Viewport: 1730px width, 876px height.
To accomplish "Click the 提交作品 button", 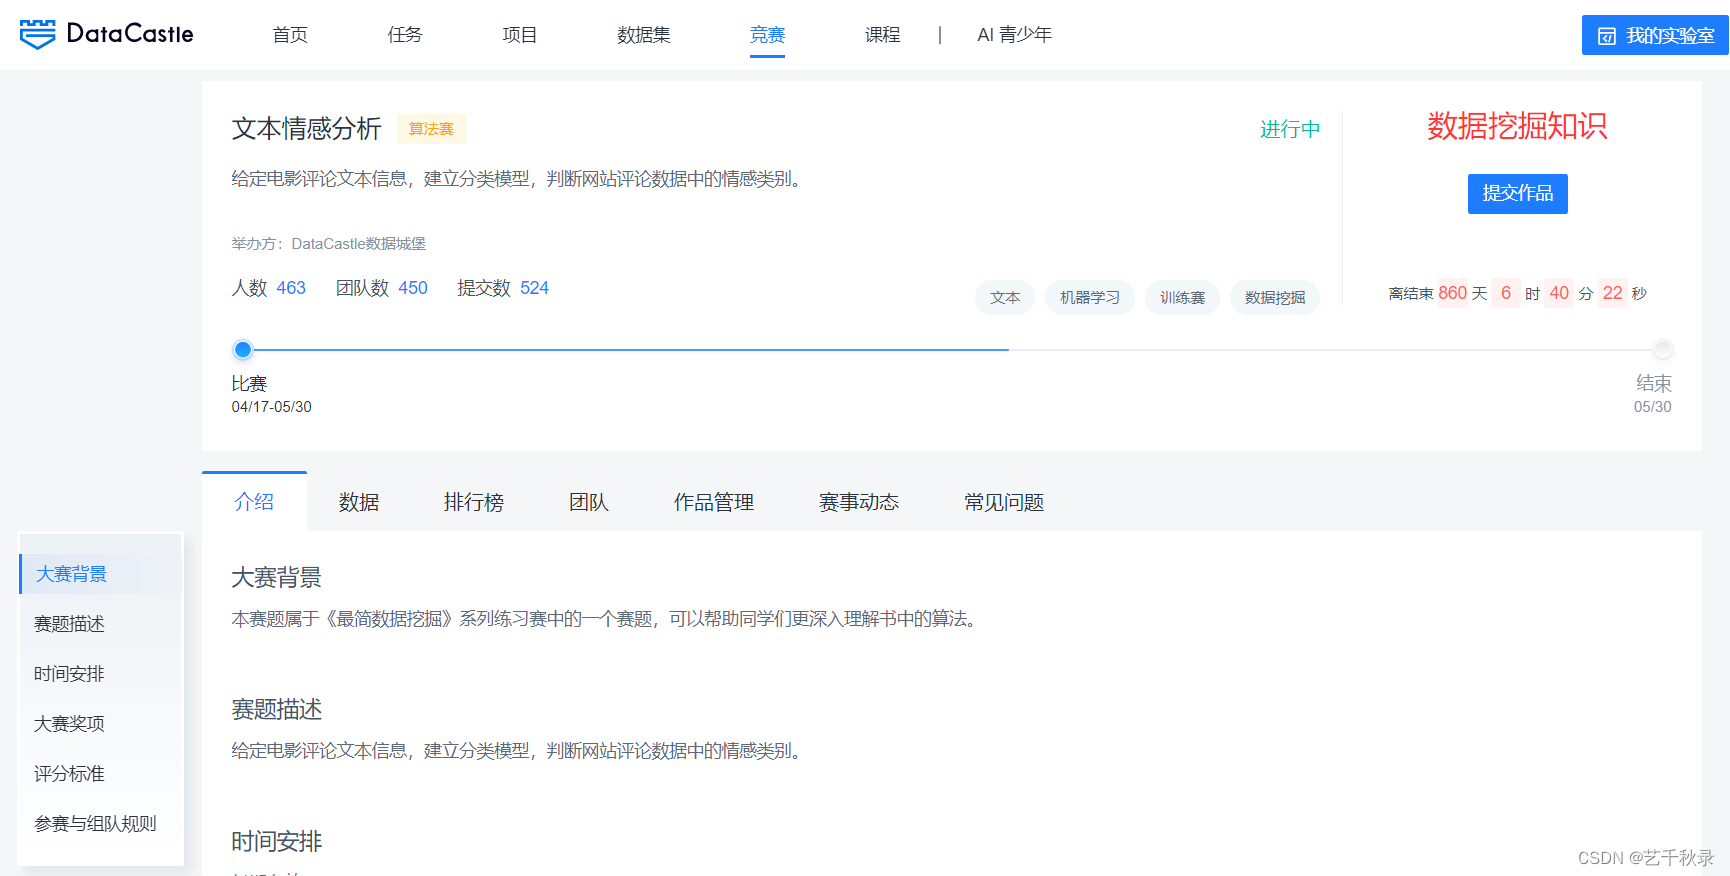I will (1517, 194).
